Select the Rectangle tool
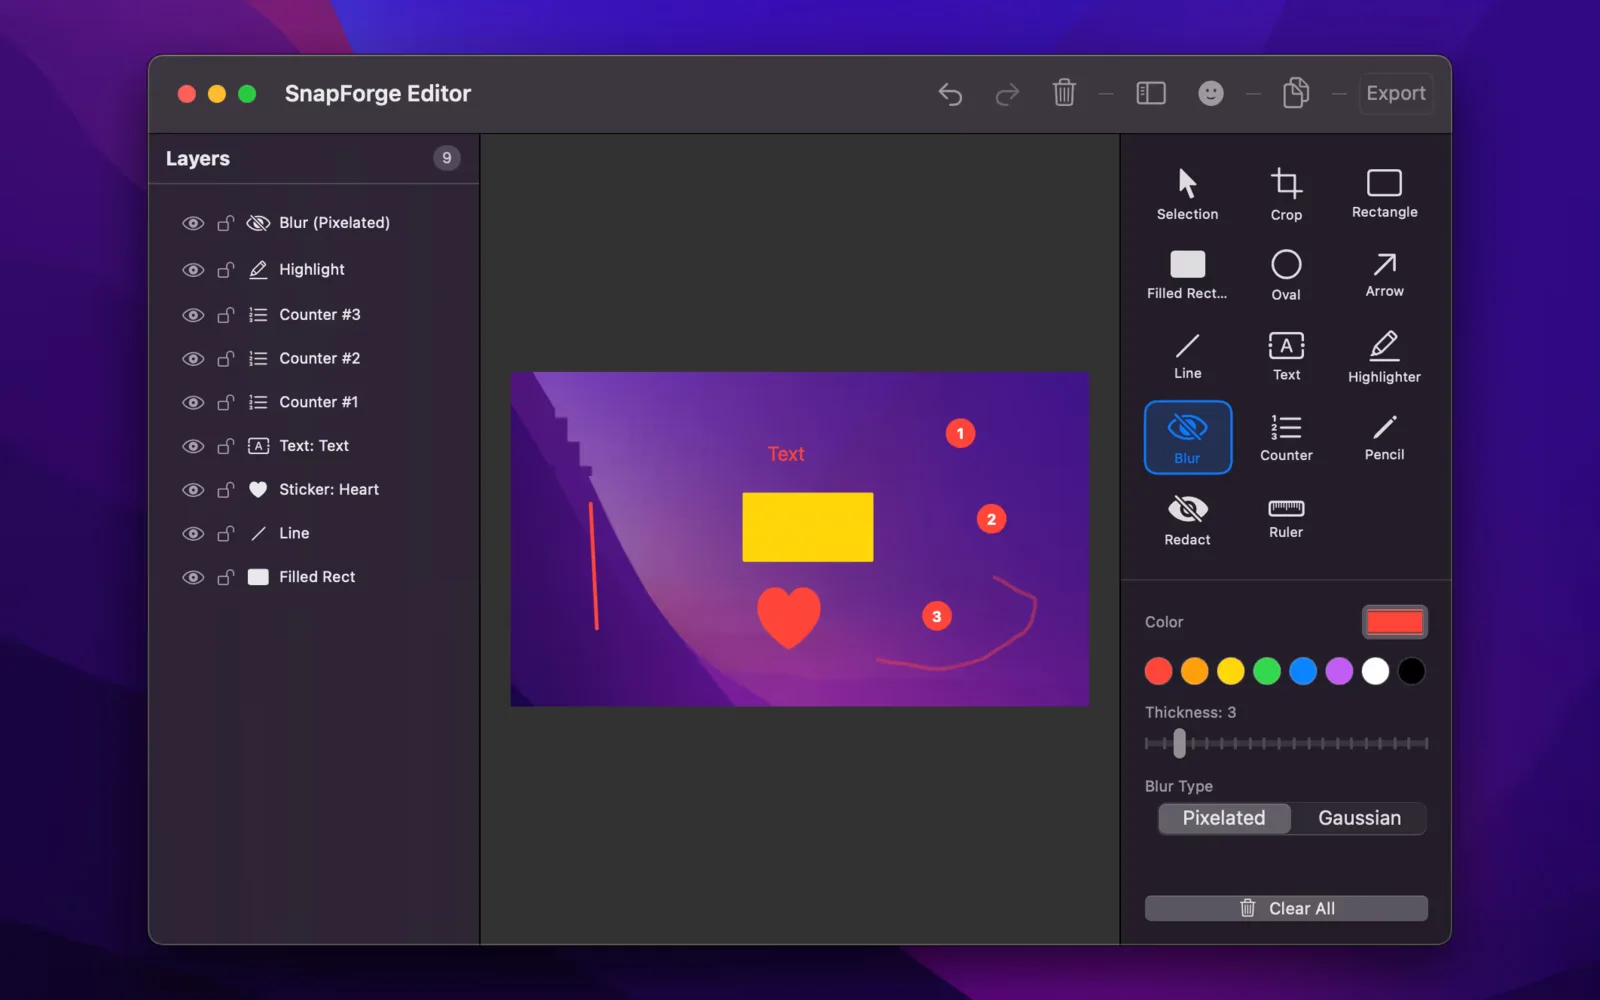Viewport: 1600px width, 1000px height. click(x=1384, y=195)
